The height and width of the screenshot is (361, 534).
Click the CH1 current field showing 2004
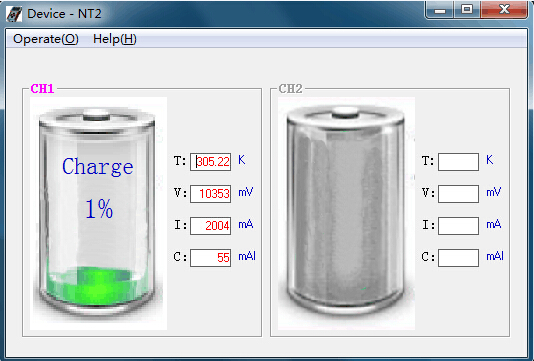pyautogui.click(x=210, y=226)
